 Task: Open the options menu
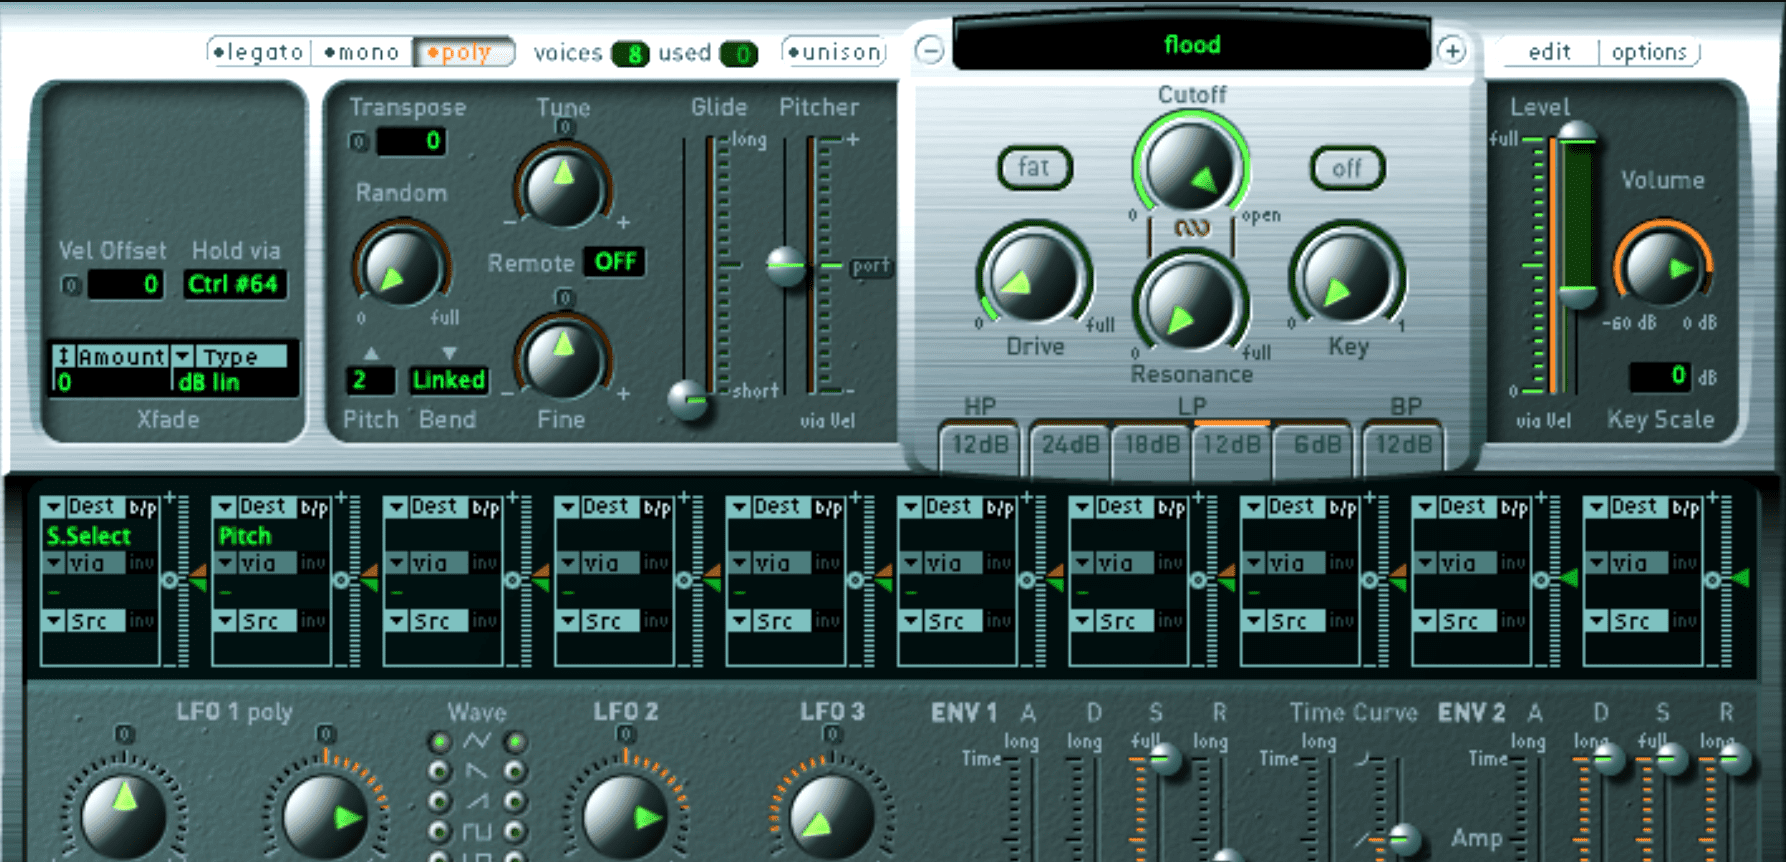click(x=1649, y=52)
